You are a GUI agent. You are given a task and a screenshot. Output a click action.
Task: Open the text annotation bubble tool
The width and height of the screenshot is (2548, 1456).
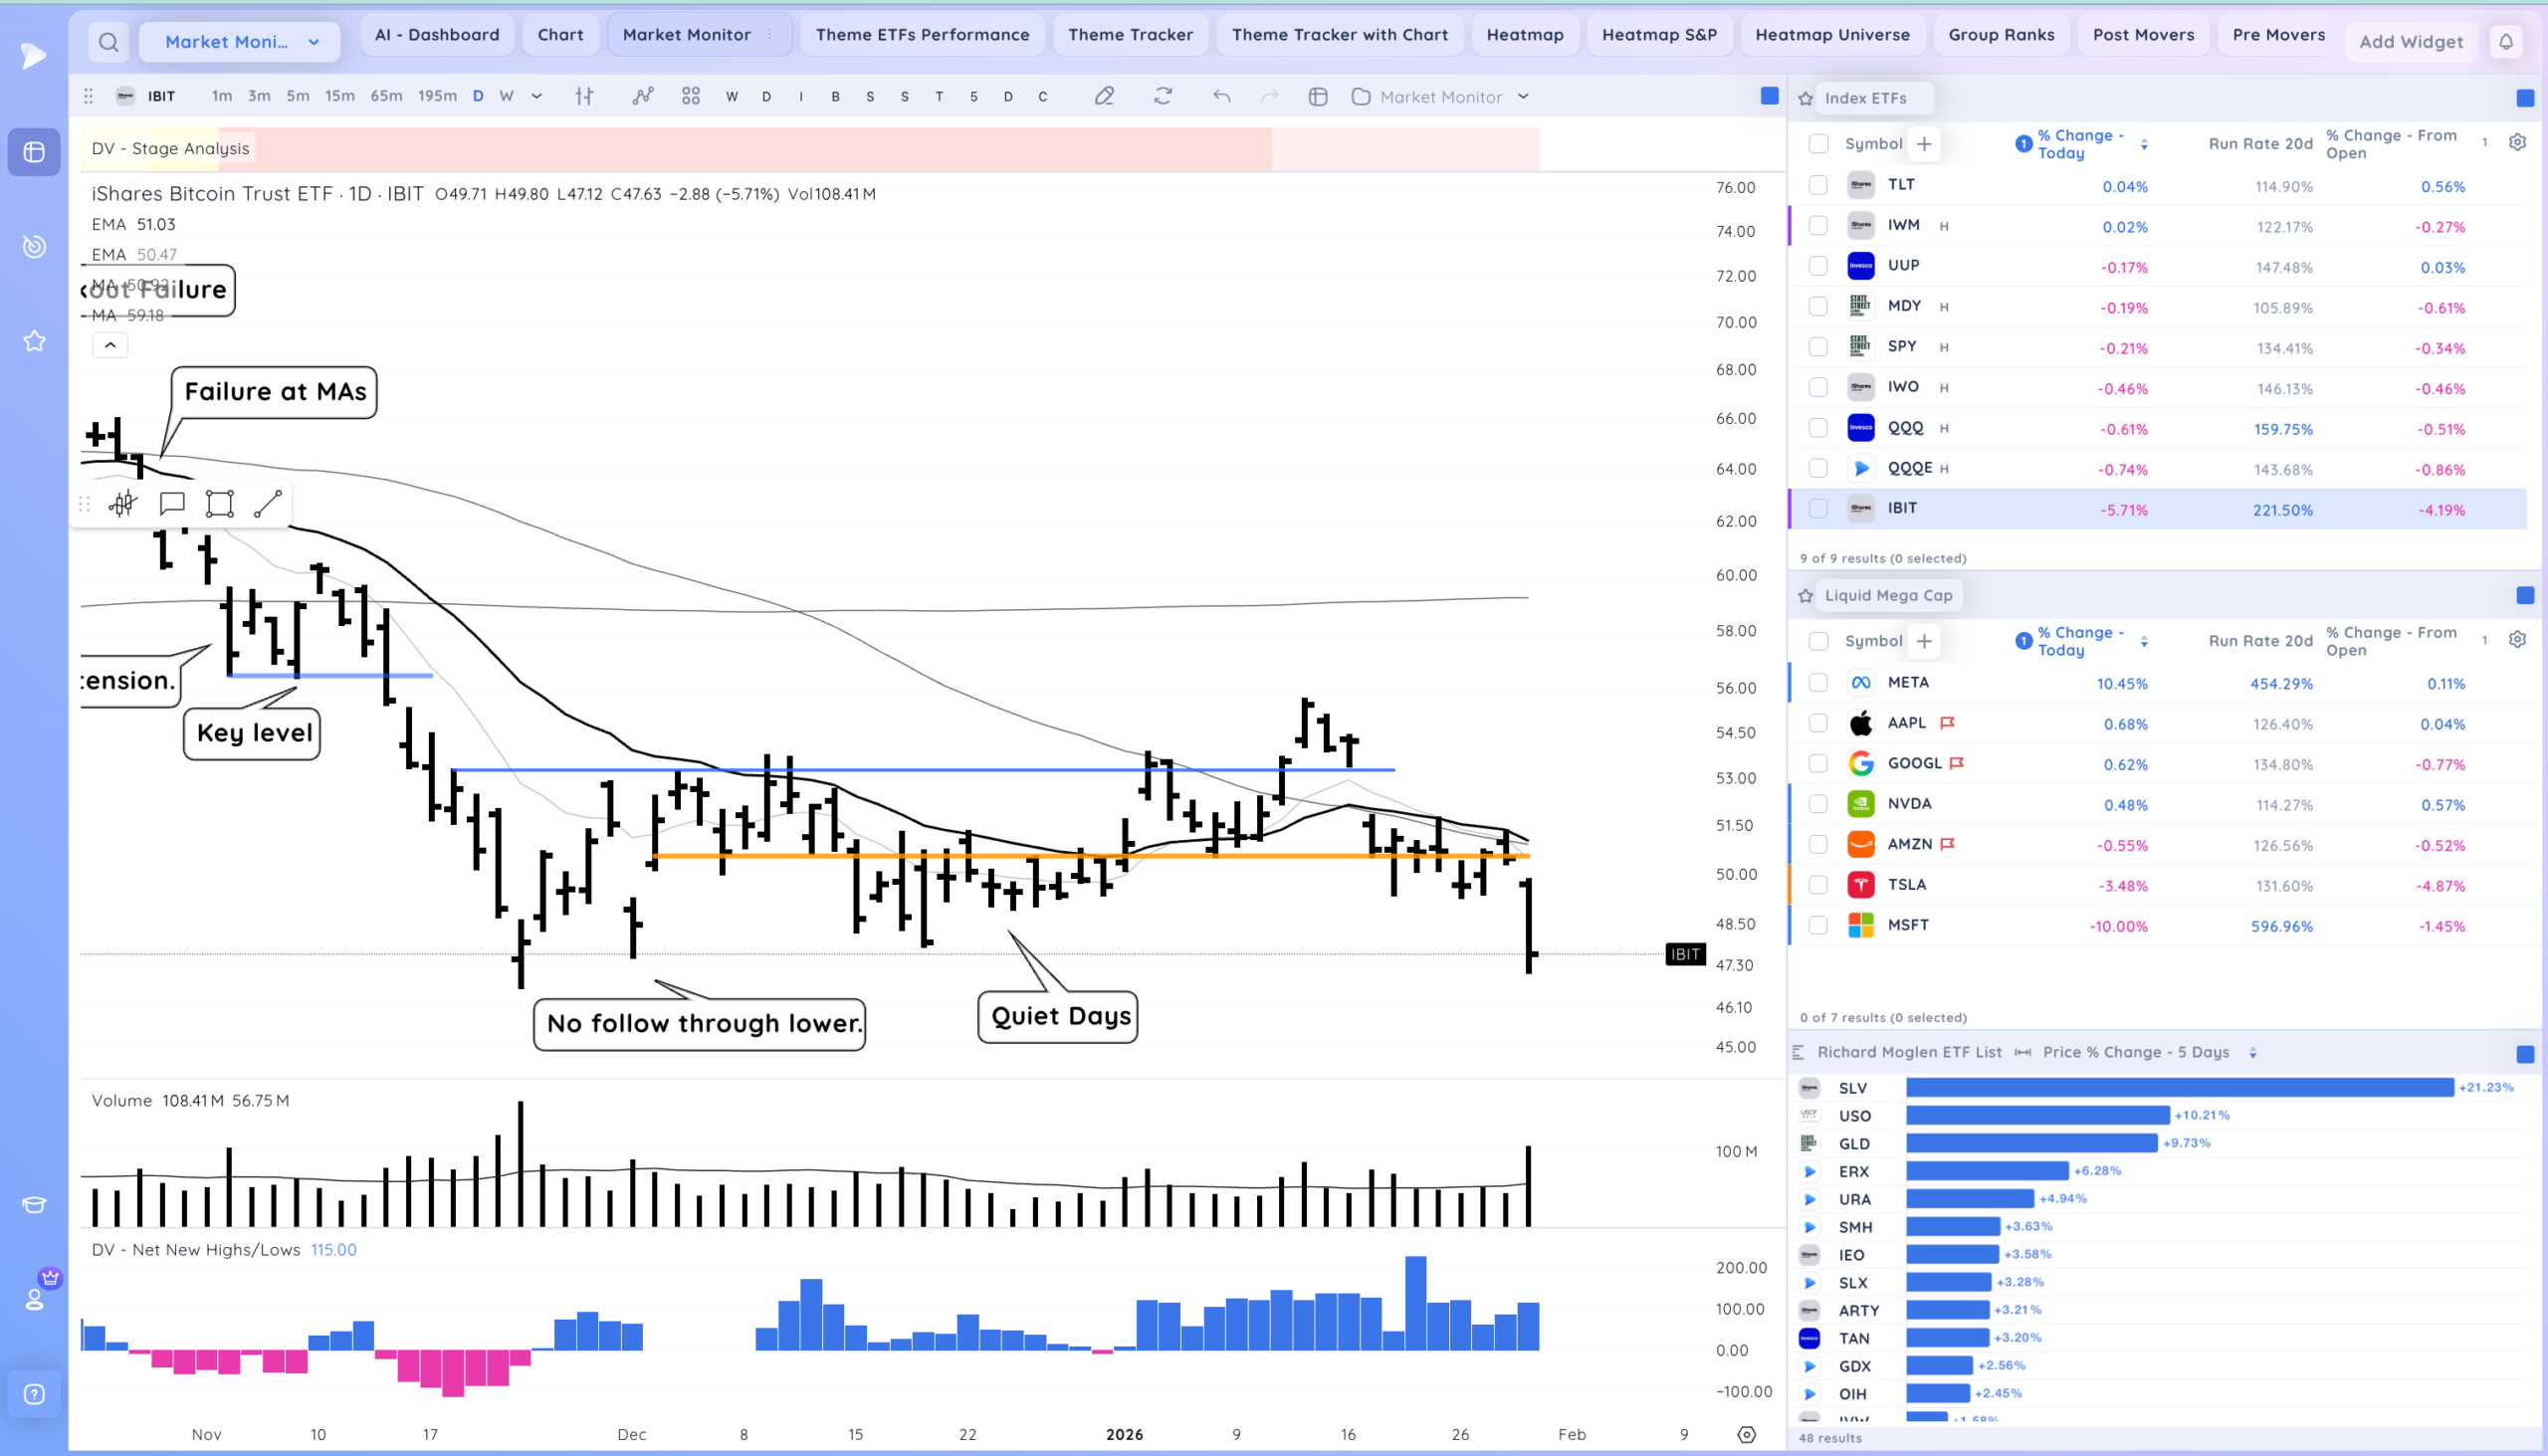[x=171, y=503]
